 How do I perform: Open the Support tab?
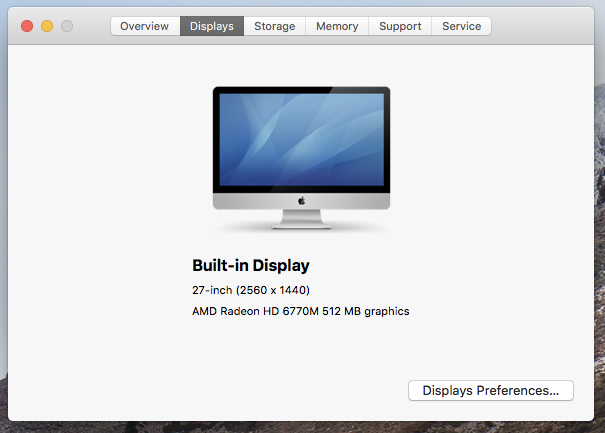click(x=400, y=26)
